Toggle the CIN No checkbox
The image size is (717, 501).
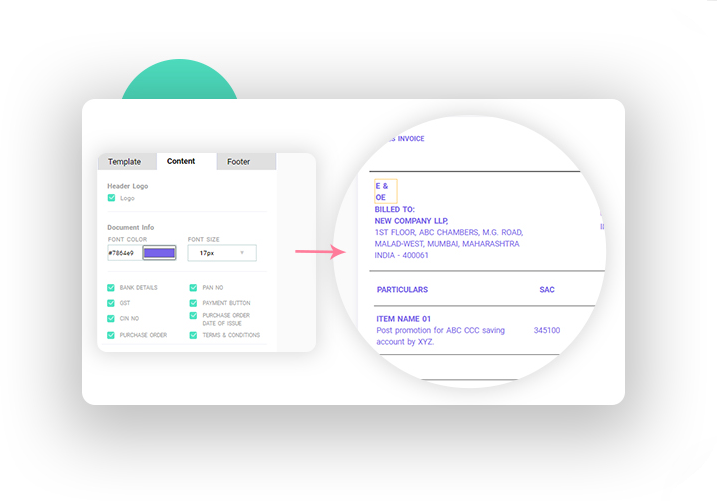[111, 319]
